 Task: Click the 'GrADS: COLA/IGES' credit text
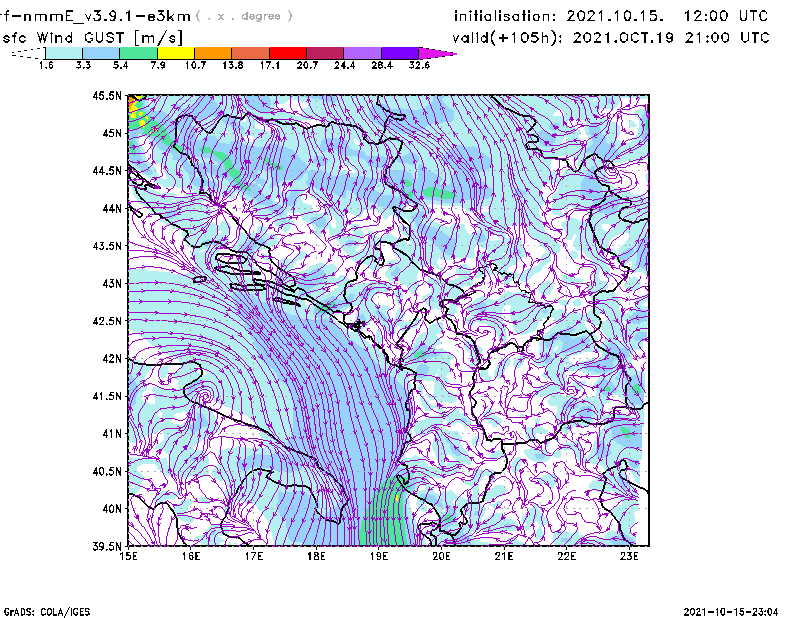coord(47,612)
